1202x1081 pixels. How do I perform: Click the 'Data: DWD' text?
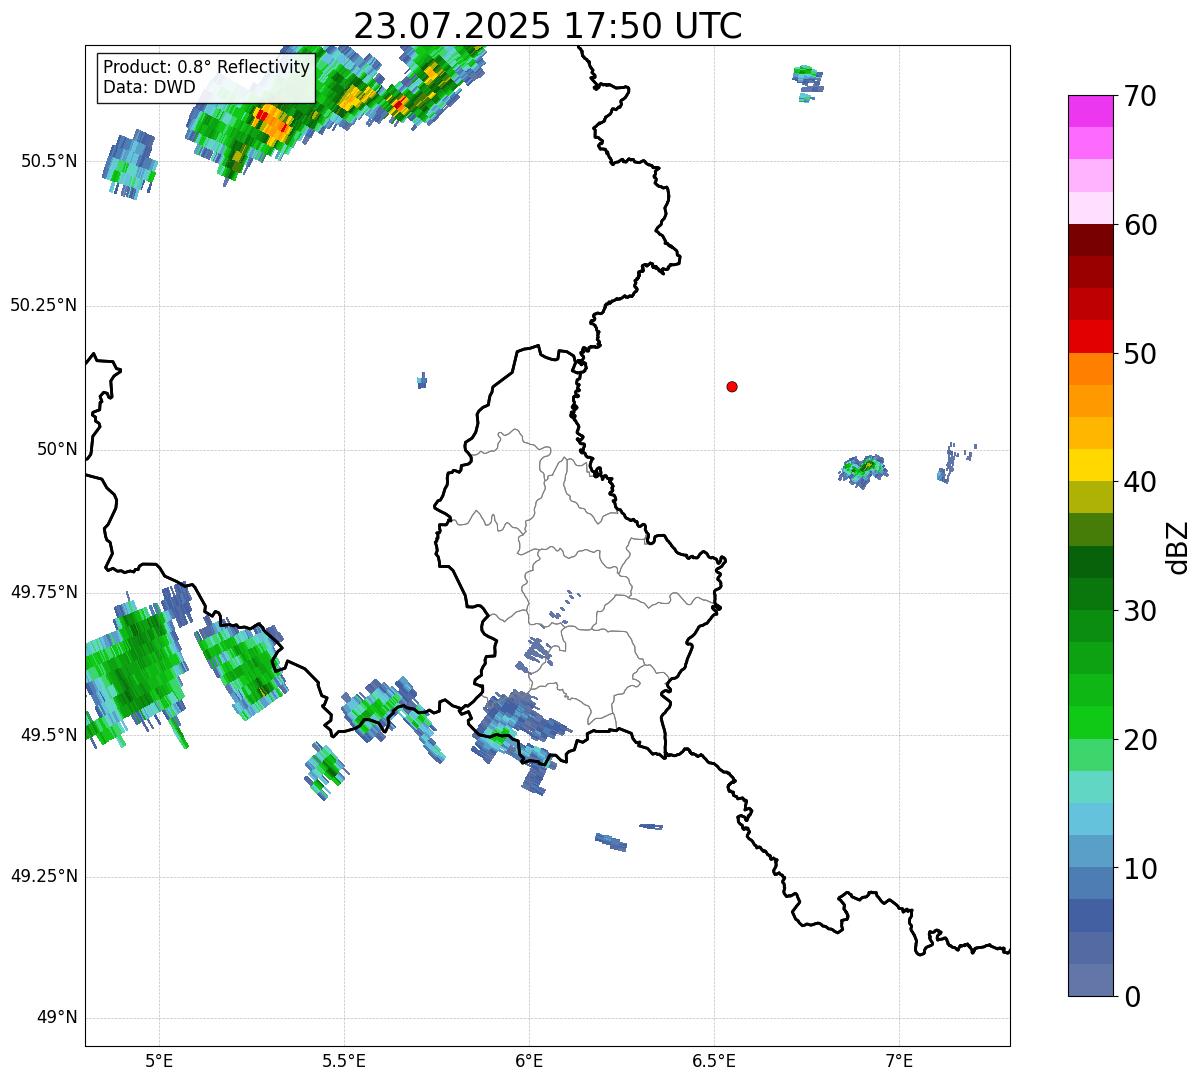point(149,87)
